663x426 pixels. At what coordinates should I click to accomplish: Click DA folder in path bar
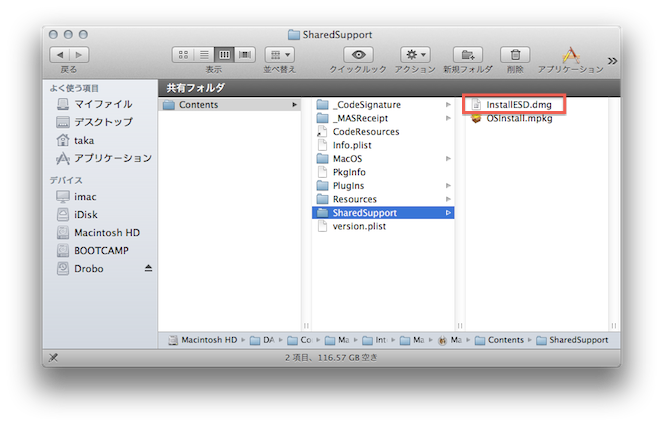[x=262, y=340]
